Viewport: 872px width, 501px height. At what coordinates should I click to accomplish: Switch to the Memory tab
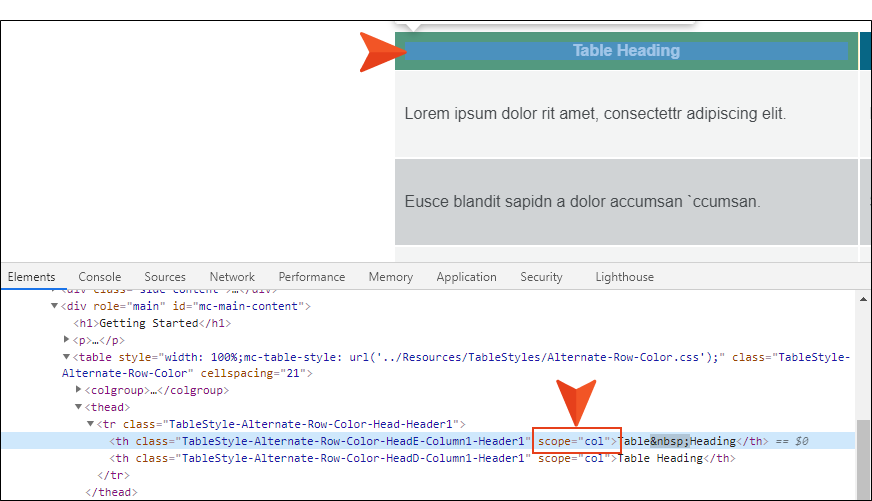(x=390, y=277)
